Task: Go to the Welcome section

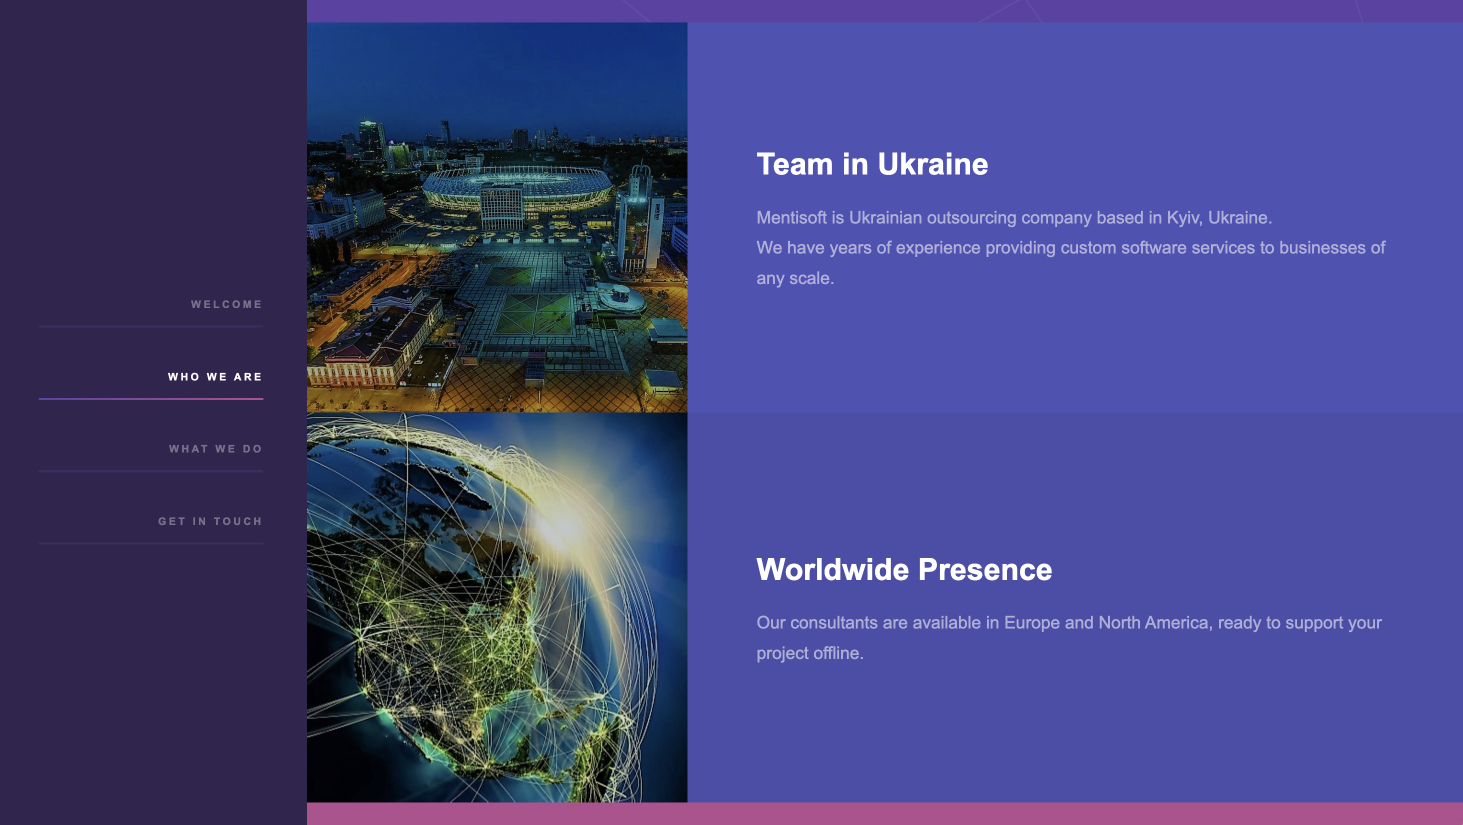Action: [x=226, y=304]
